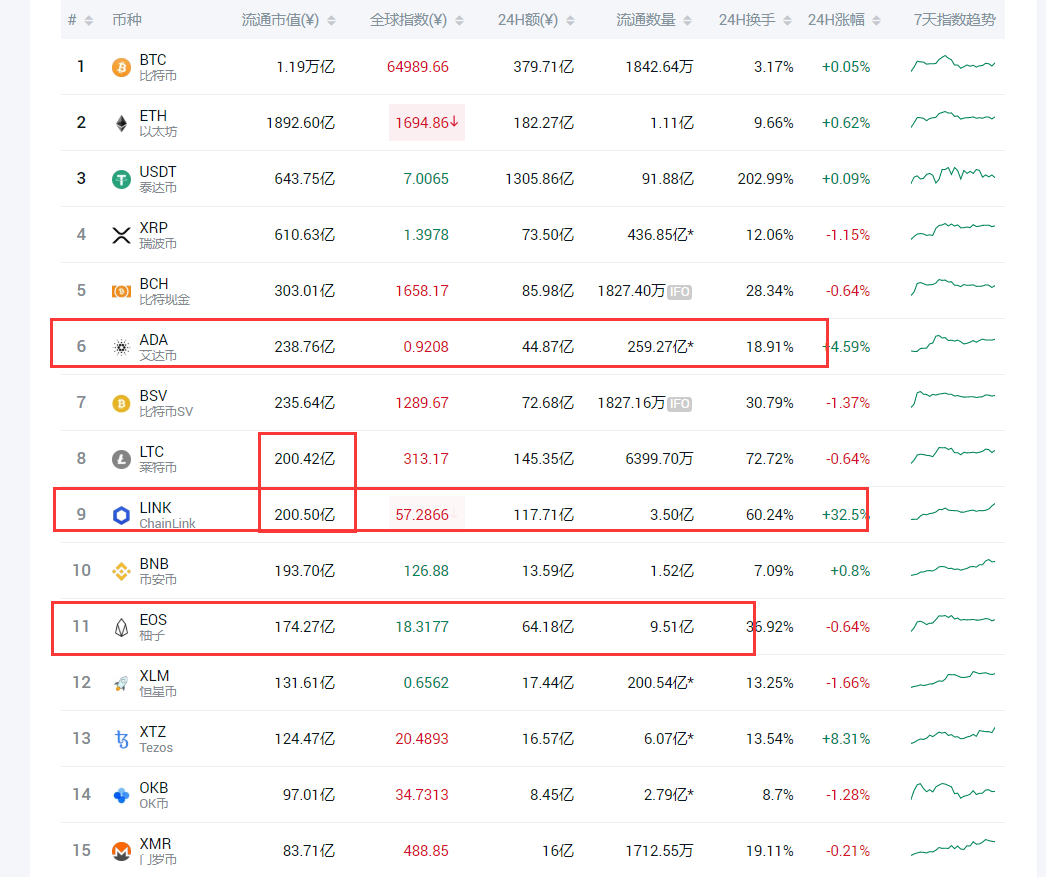Screen dimensions: 1046x877
Task: Click the ChainLink LINK hexagon icon
Action: pos(121,516)
